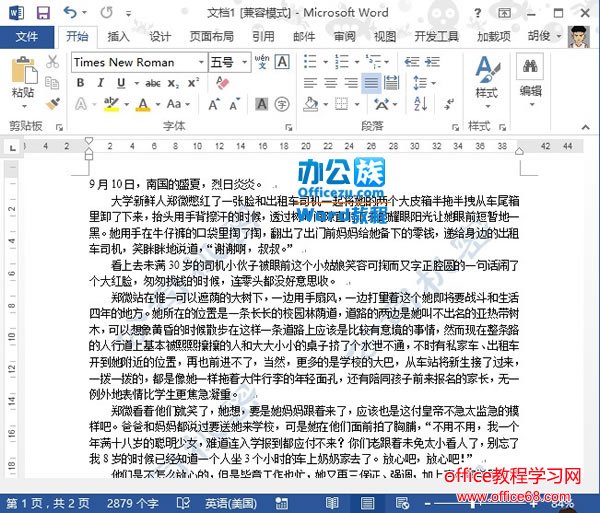Open the Word Help question mark
Screen dimensions: 600x513
tap(477, 13)
